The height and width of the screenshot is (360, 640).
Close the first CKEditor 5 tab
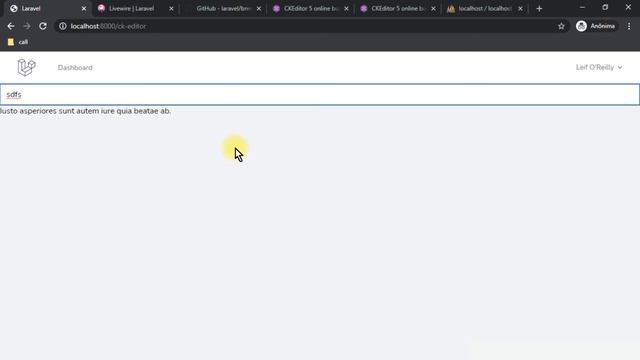(x=347, y=9)
